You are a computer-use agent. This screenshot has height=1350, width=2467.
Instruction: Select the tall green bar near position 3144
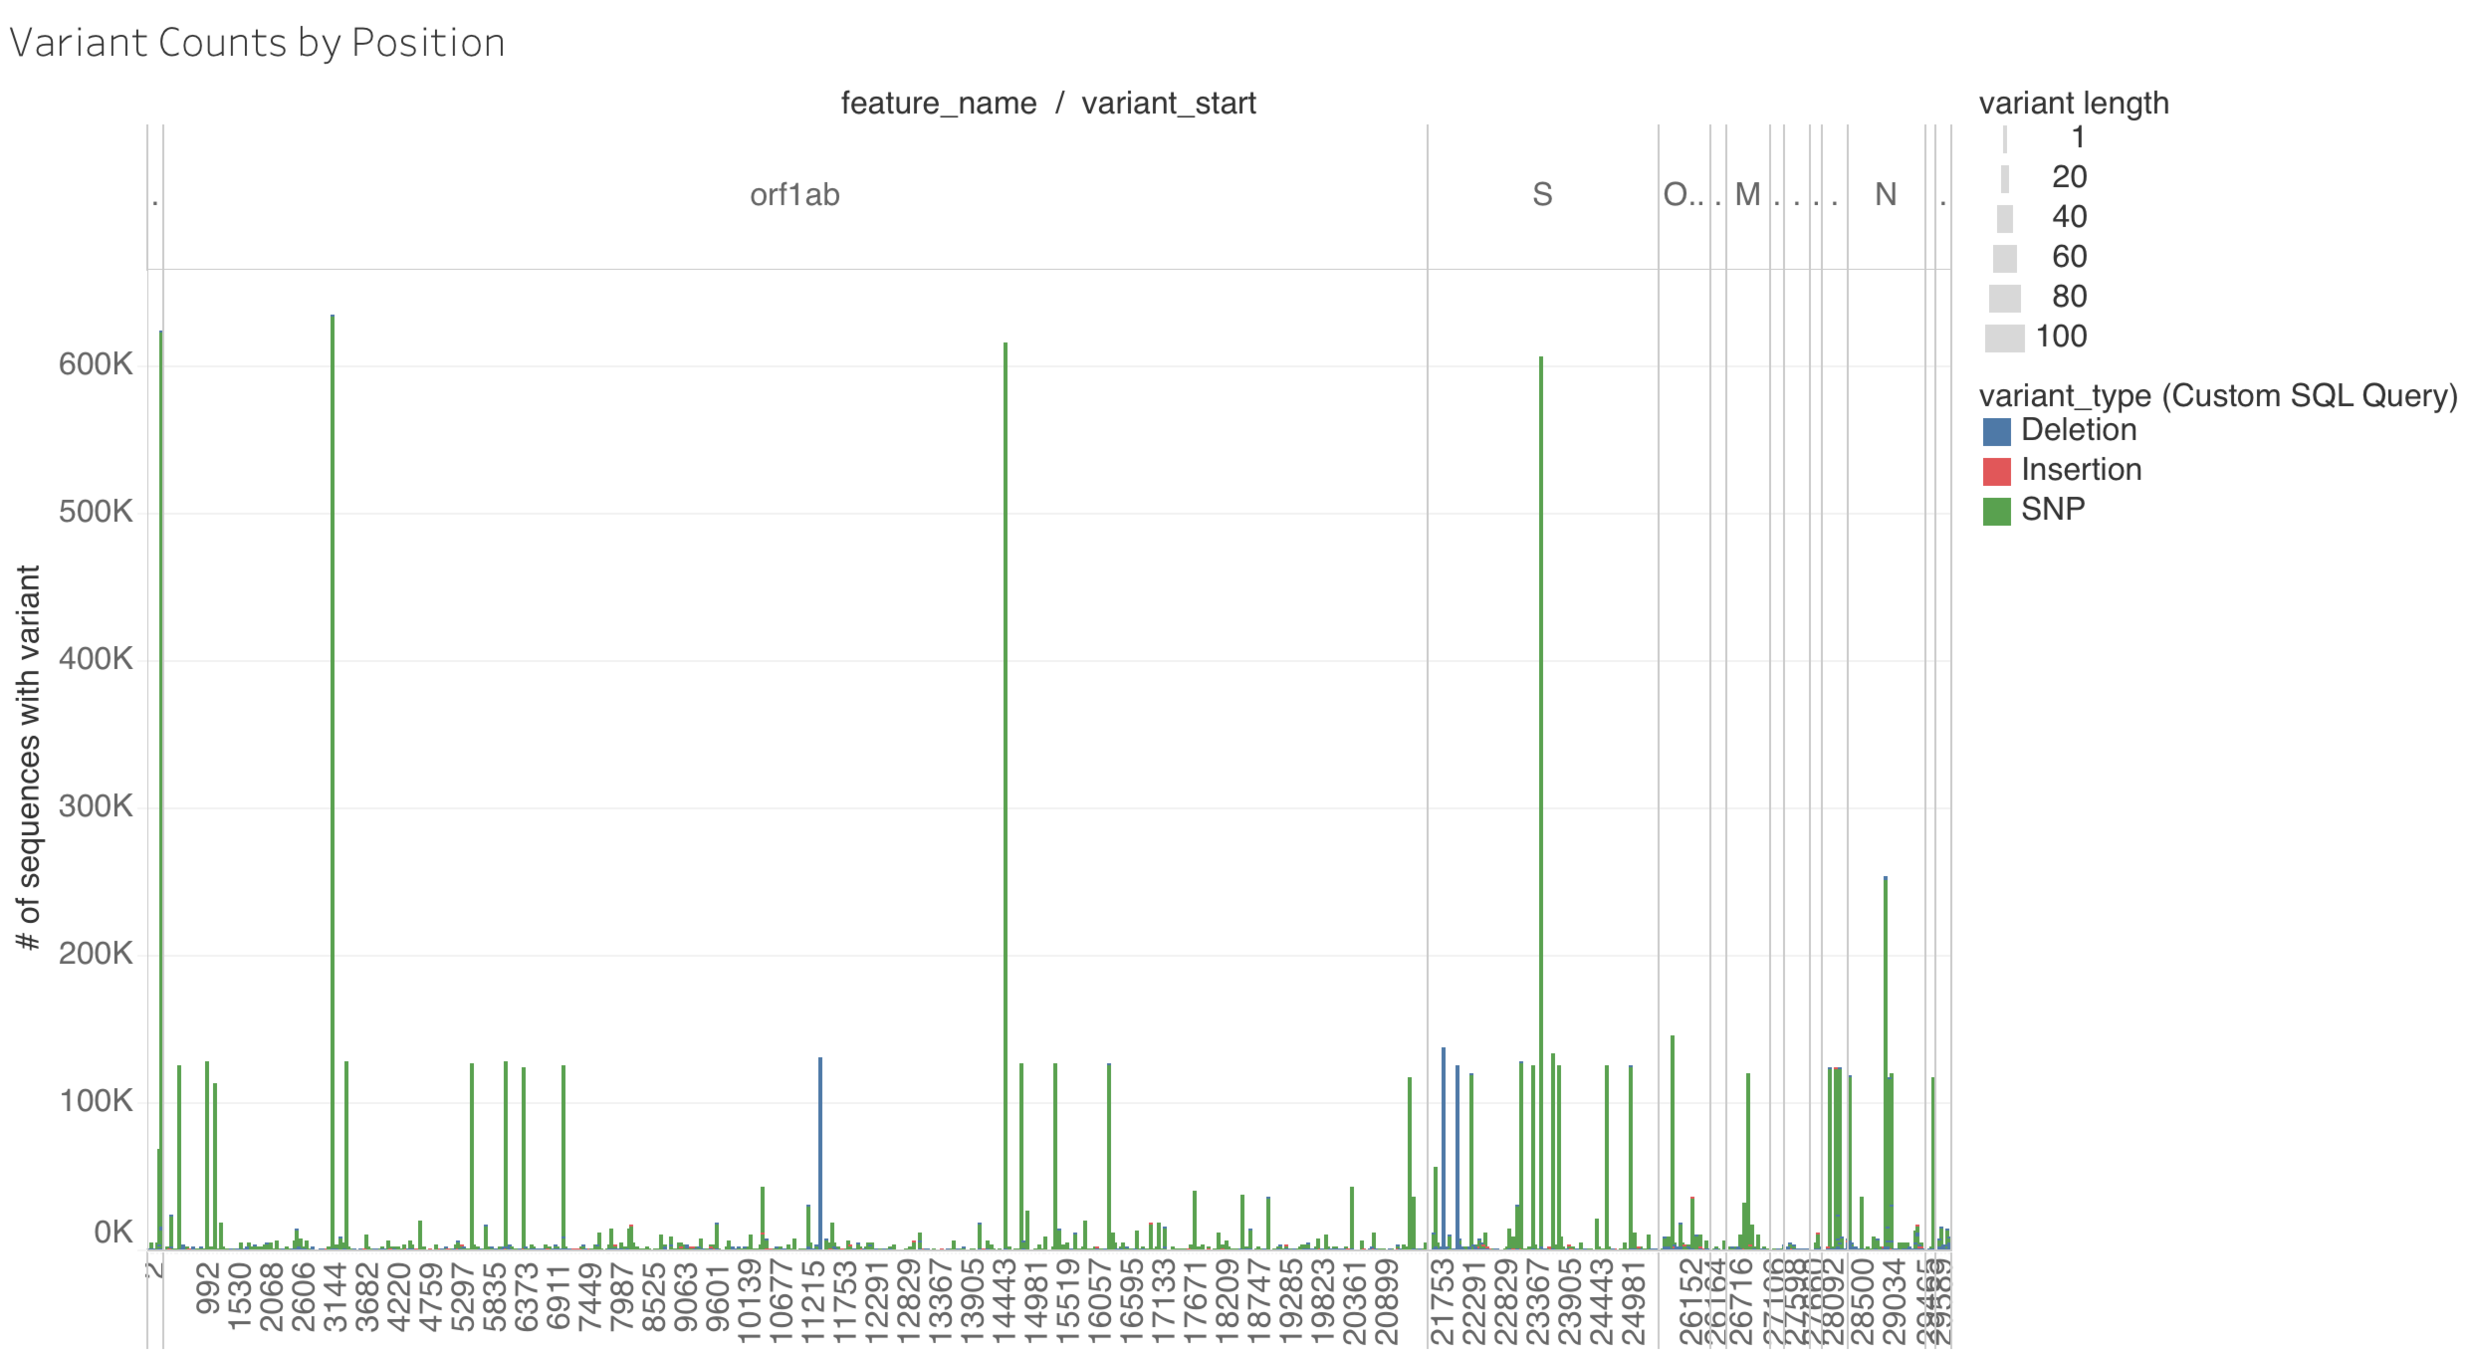[x=332, y=780]
